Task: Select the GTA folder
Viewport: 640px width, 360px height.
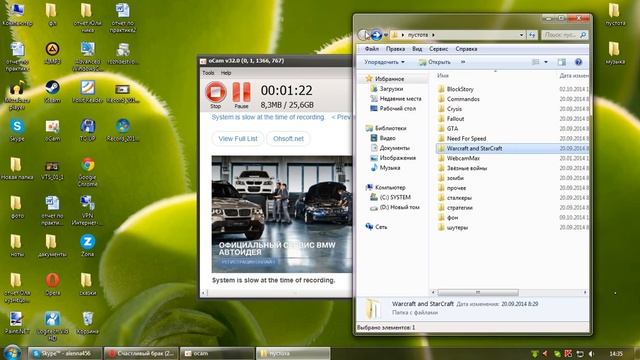Action: coord(452,129)
